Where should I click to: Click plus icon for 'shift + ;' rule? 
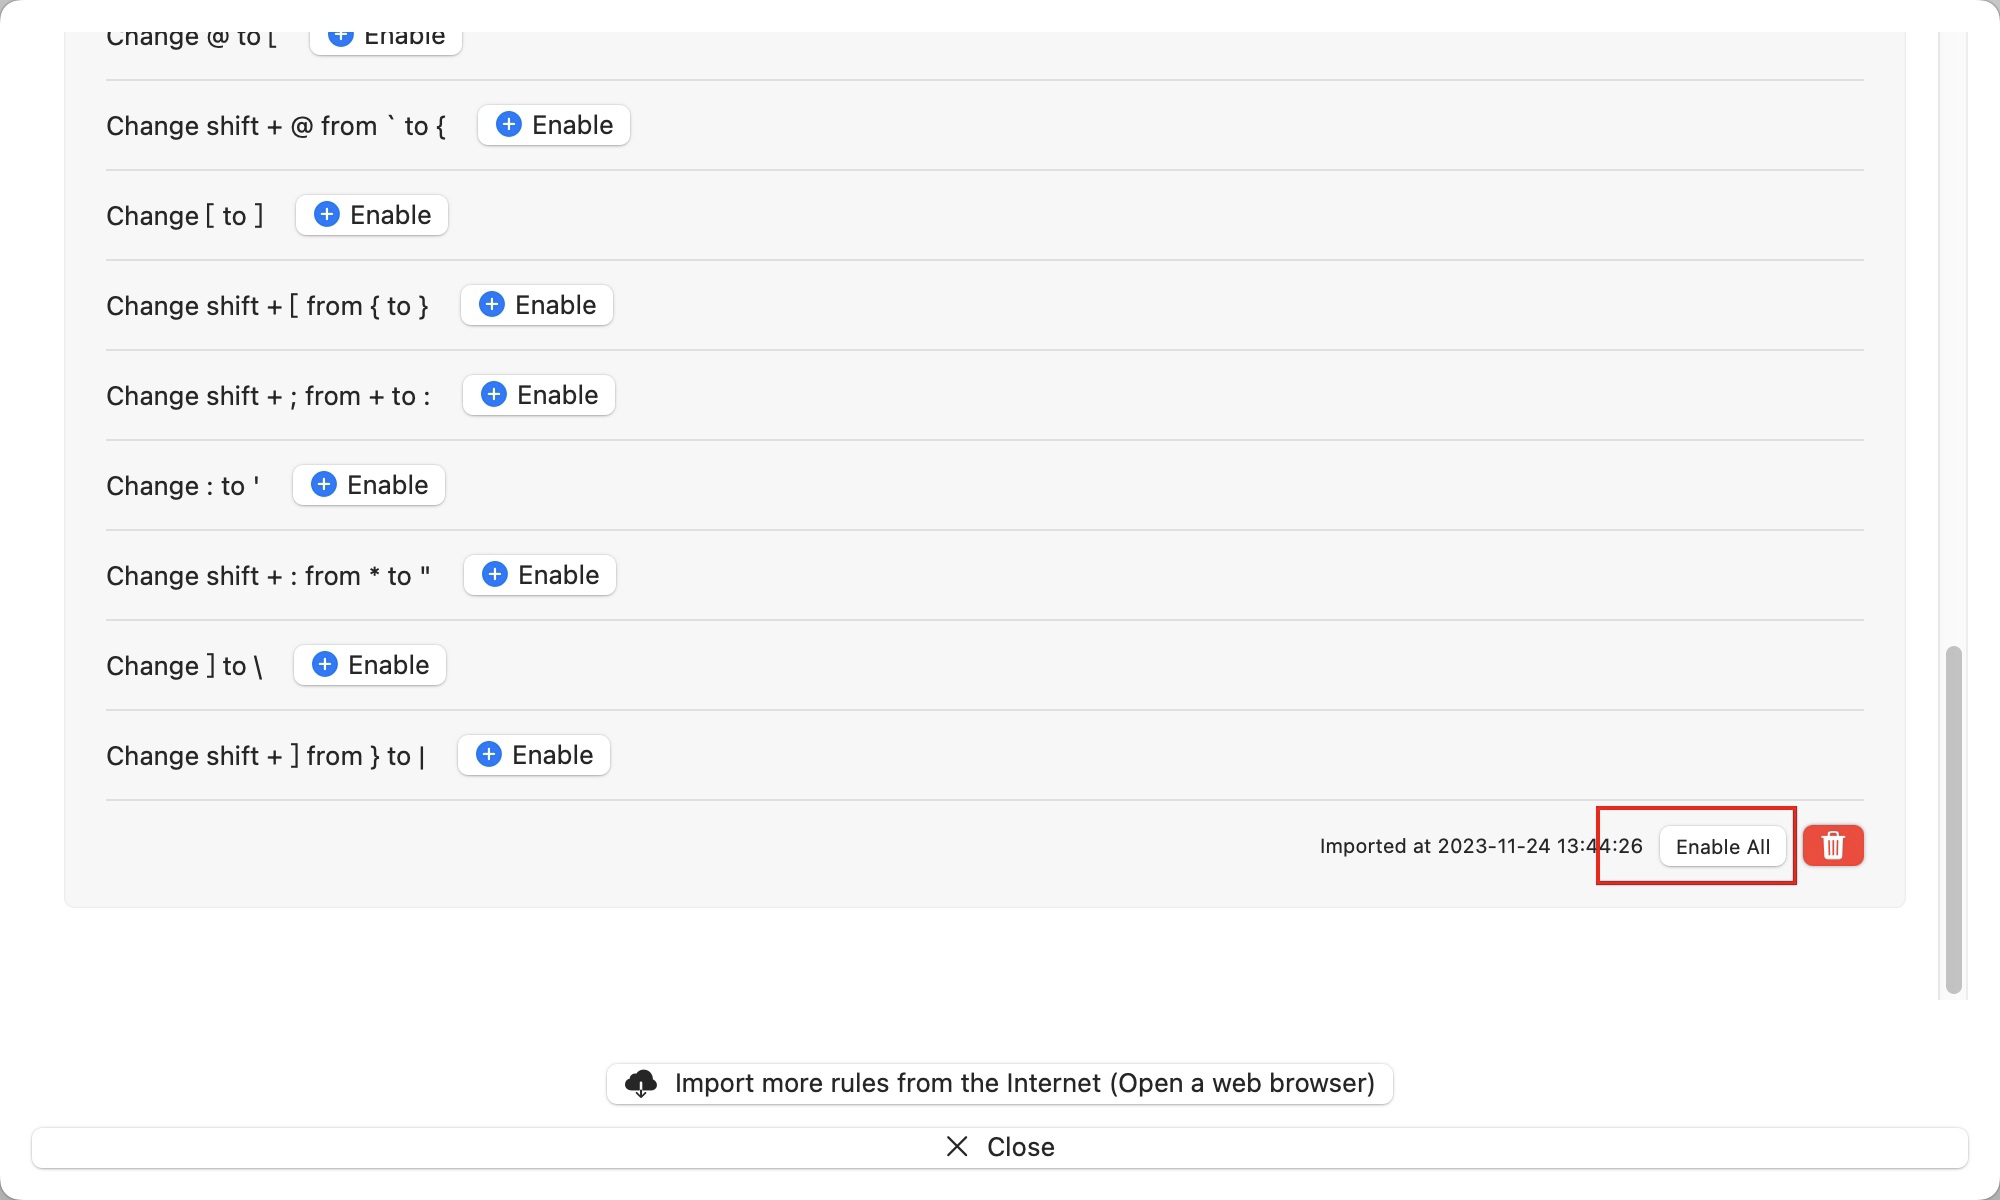(x=494, y=395)
